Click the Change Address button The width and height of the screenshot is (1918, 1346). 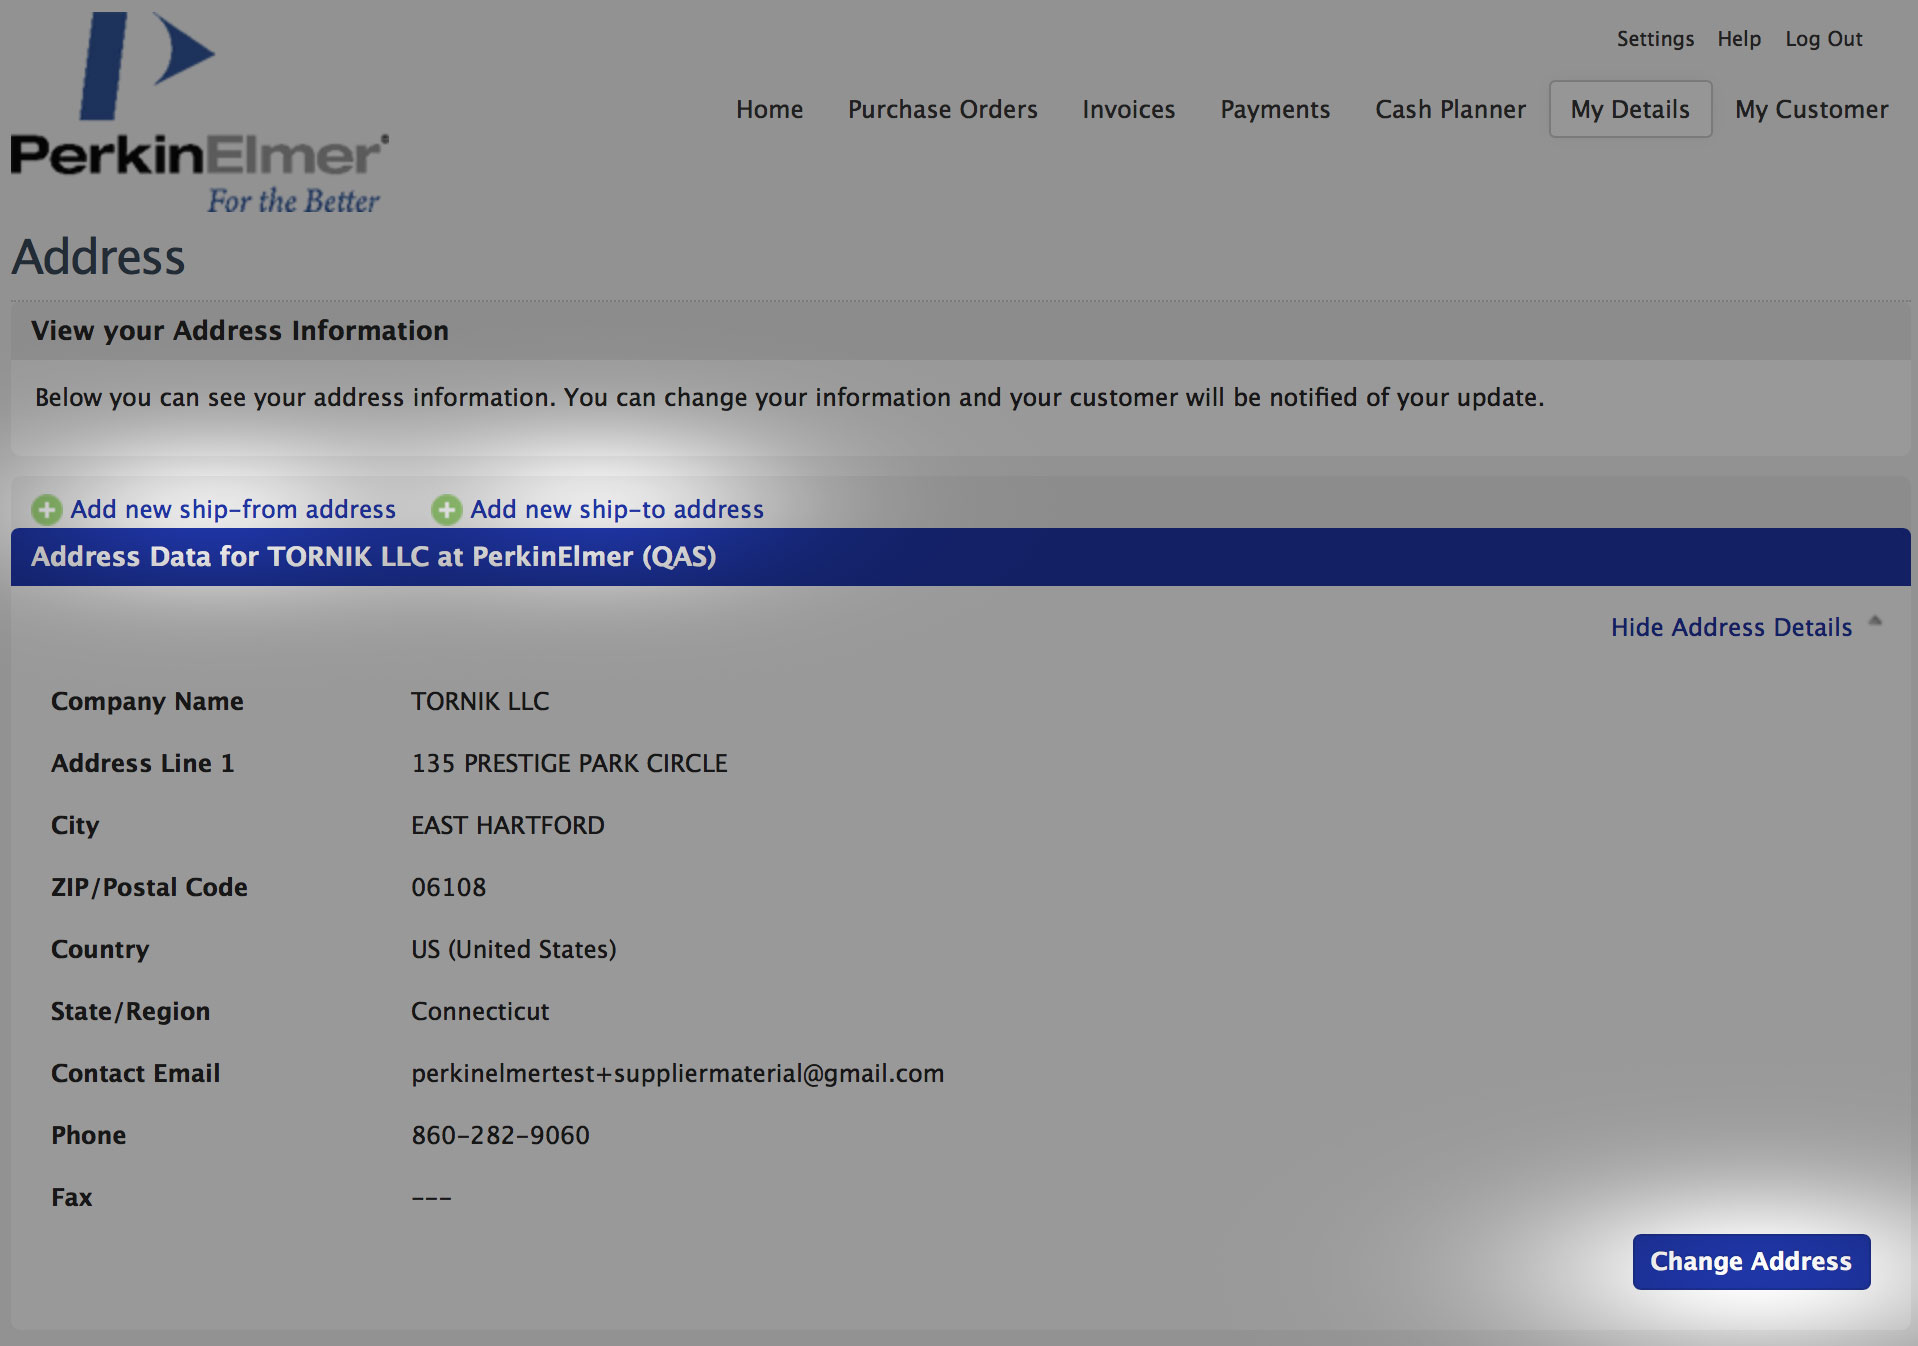click(1751, 1261)
